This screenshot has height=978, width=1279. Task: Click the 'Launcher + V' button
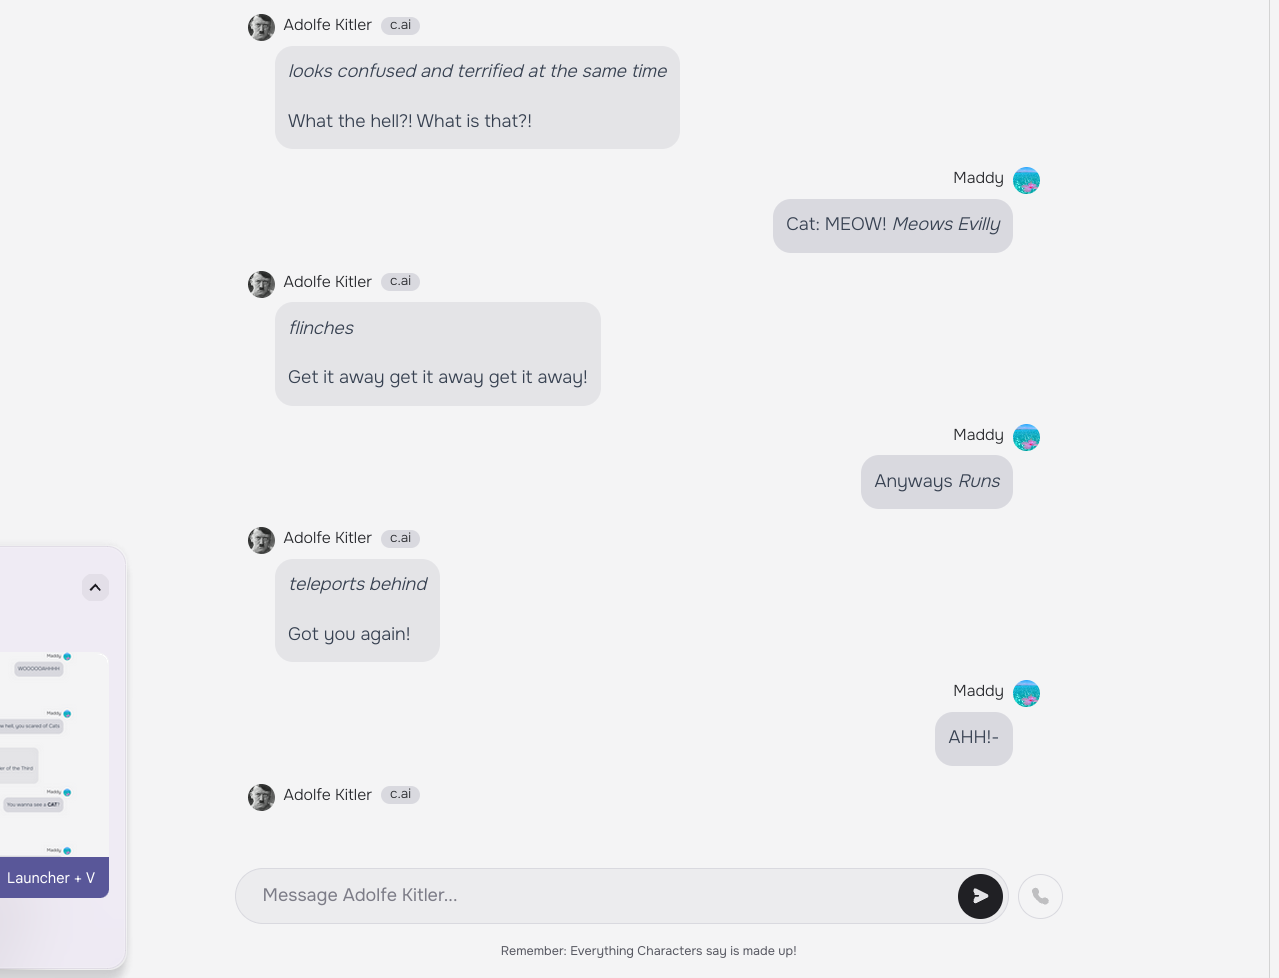[54, 878]
